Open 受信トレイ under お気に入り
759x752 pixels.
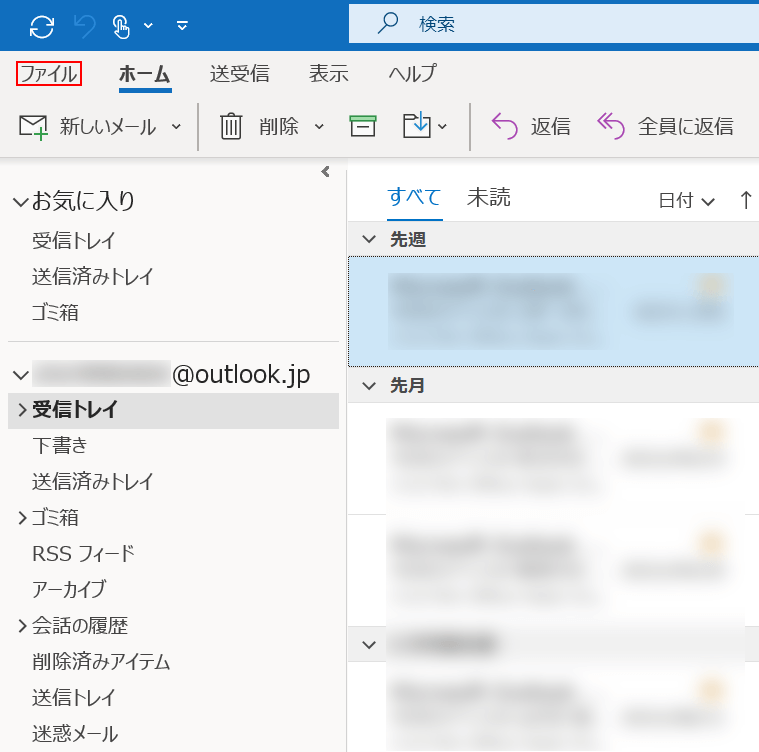(74, 241)
